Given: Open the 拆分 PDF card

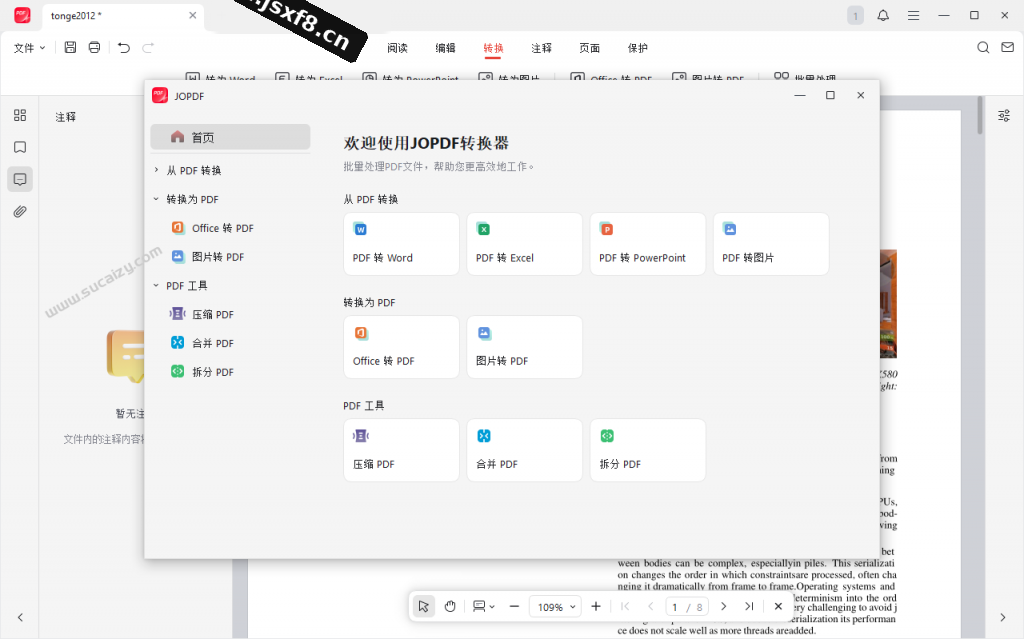Looking at the screenshot, I should click(x=648, y=450).
